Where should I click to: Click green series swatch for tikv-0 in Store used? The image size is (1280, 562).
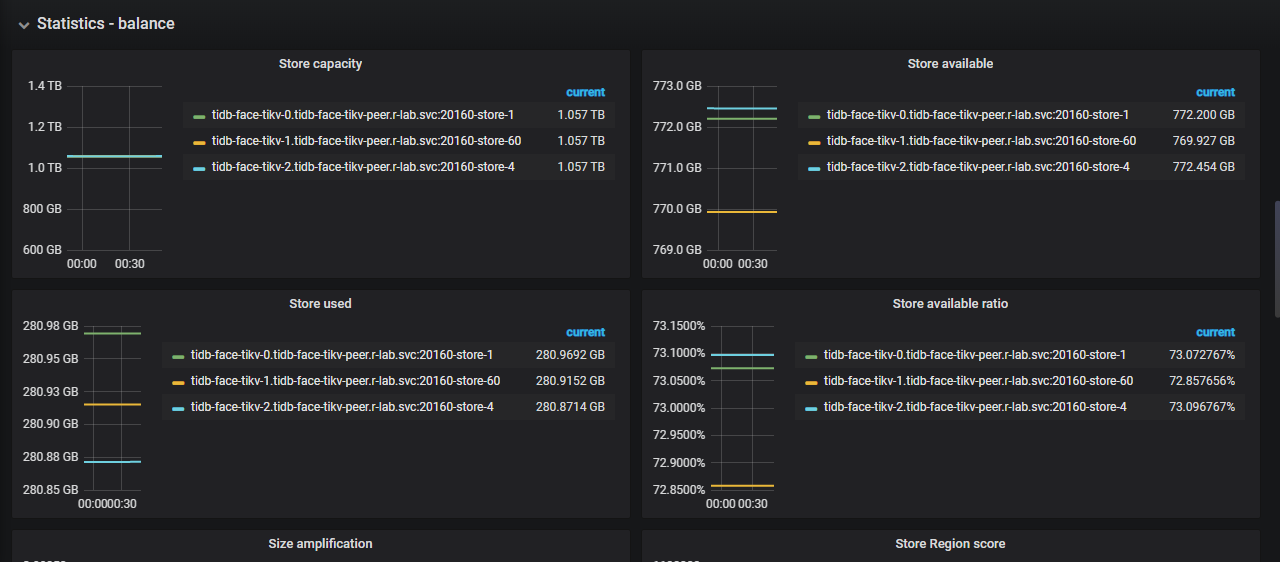[x=178, y=356]
